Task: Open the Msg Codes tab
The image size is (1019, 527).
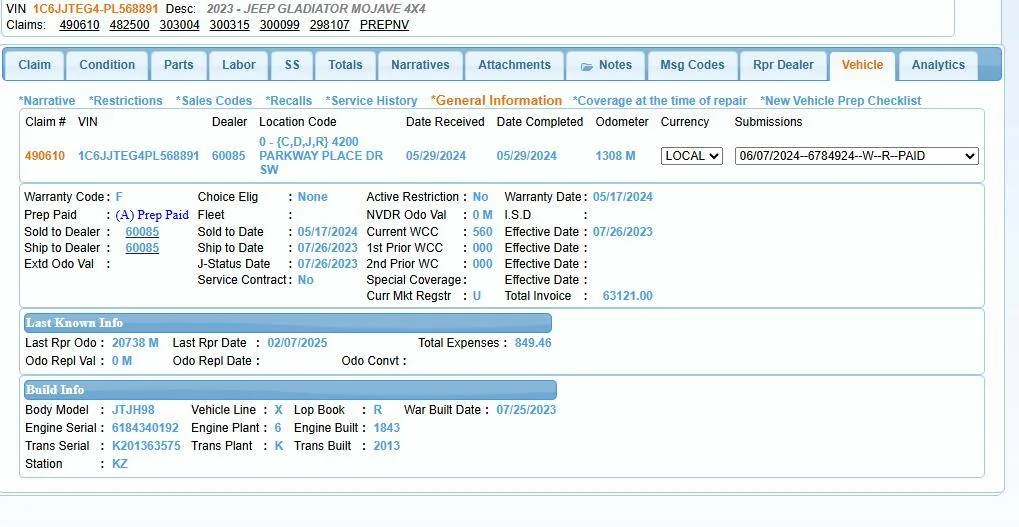Action: click(692, 66)
